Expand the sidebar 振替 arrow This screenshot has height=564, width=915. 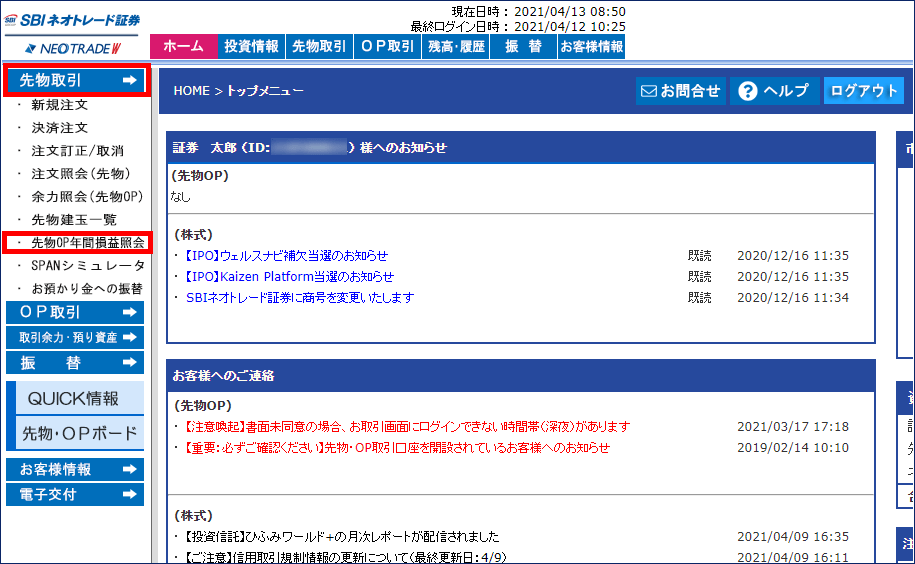(x=130, y=362)
